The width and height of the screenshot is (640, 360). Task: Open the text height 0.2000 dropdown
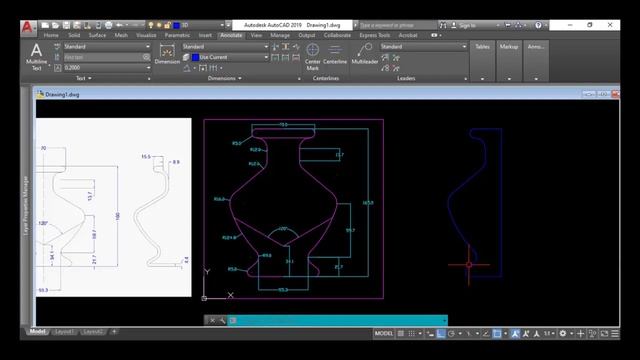pos(107,68)
